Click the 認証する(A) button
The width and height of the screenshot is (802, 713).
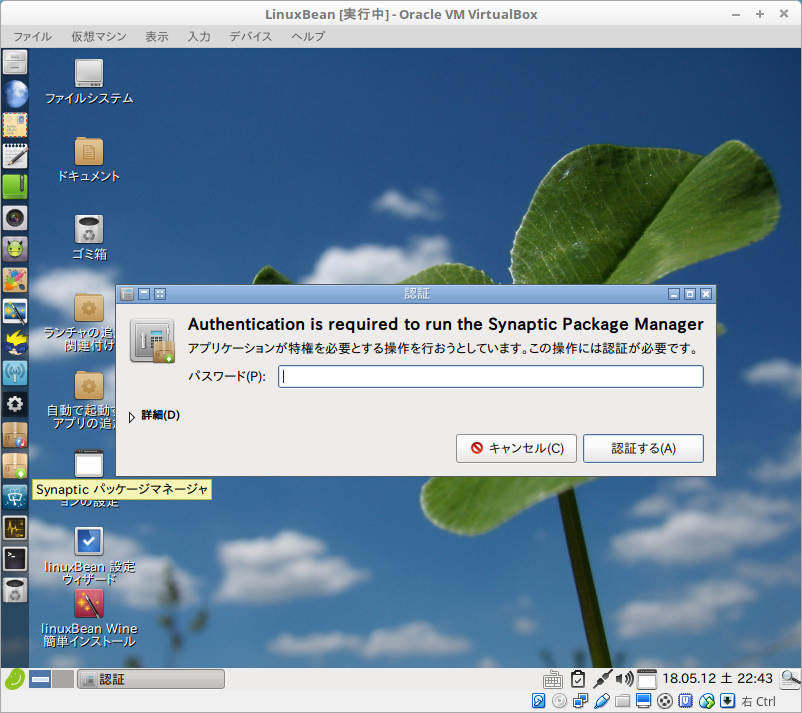(643, 449)
